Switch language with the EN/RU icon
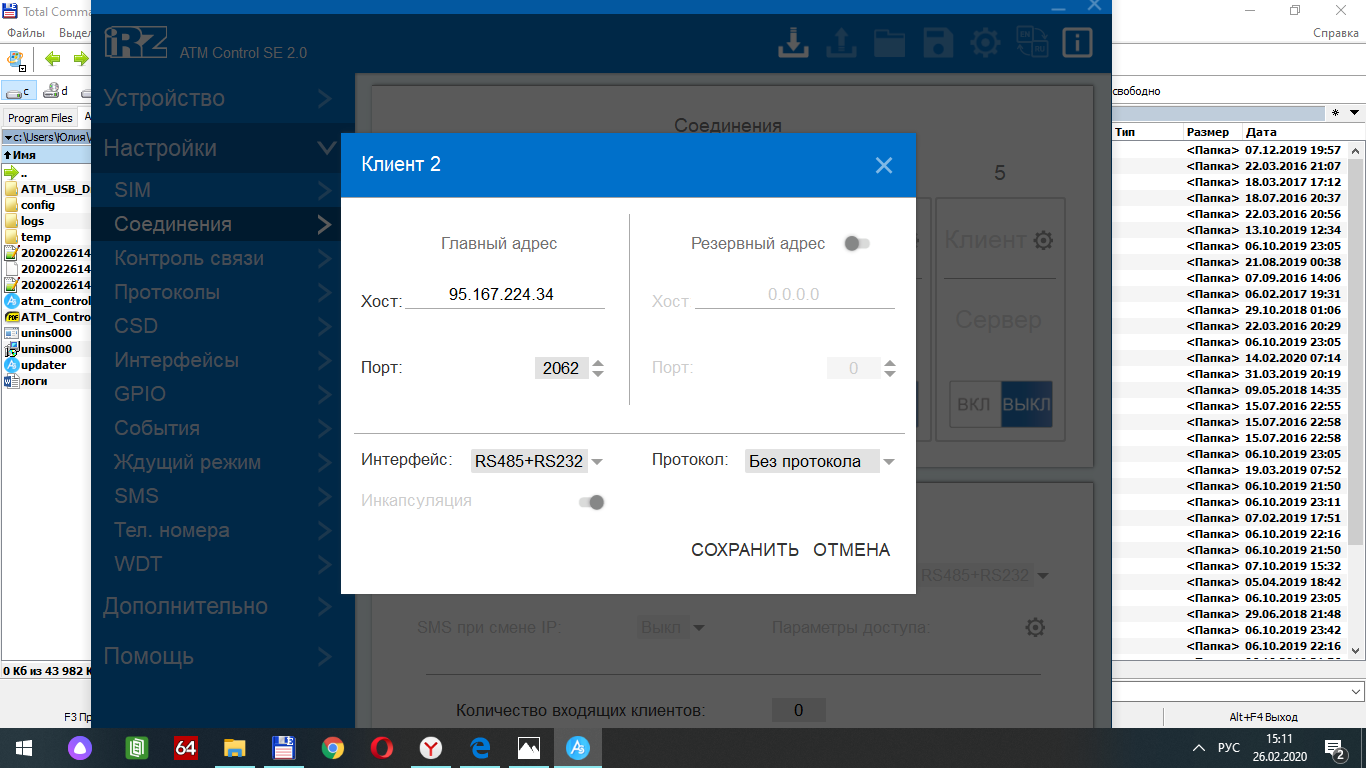This screenshot has width=1366, height=768. 1030,41
